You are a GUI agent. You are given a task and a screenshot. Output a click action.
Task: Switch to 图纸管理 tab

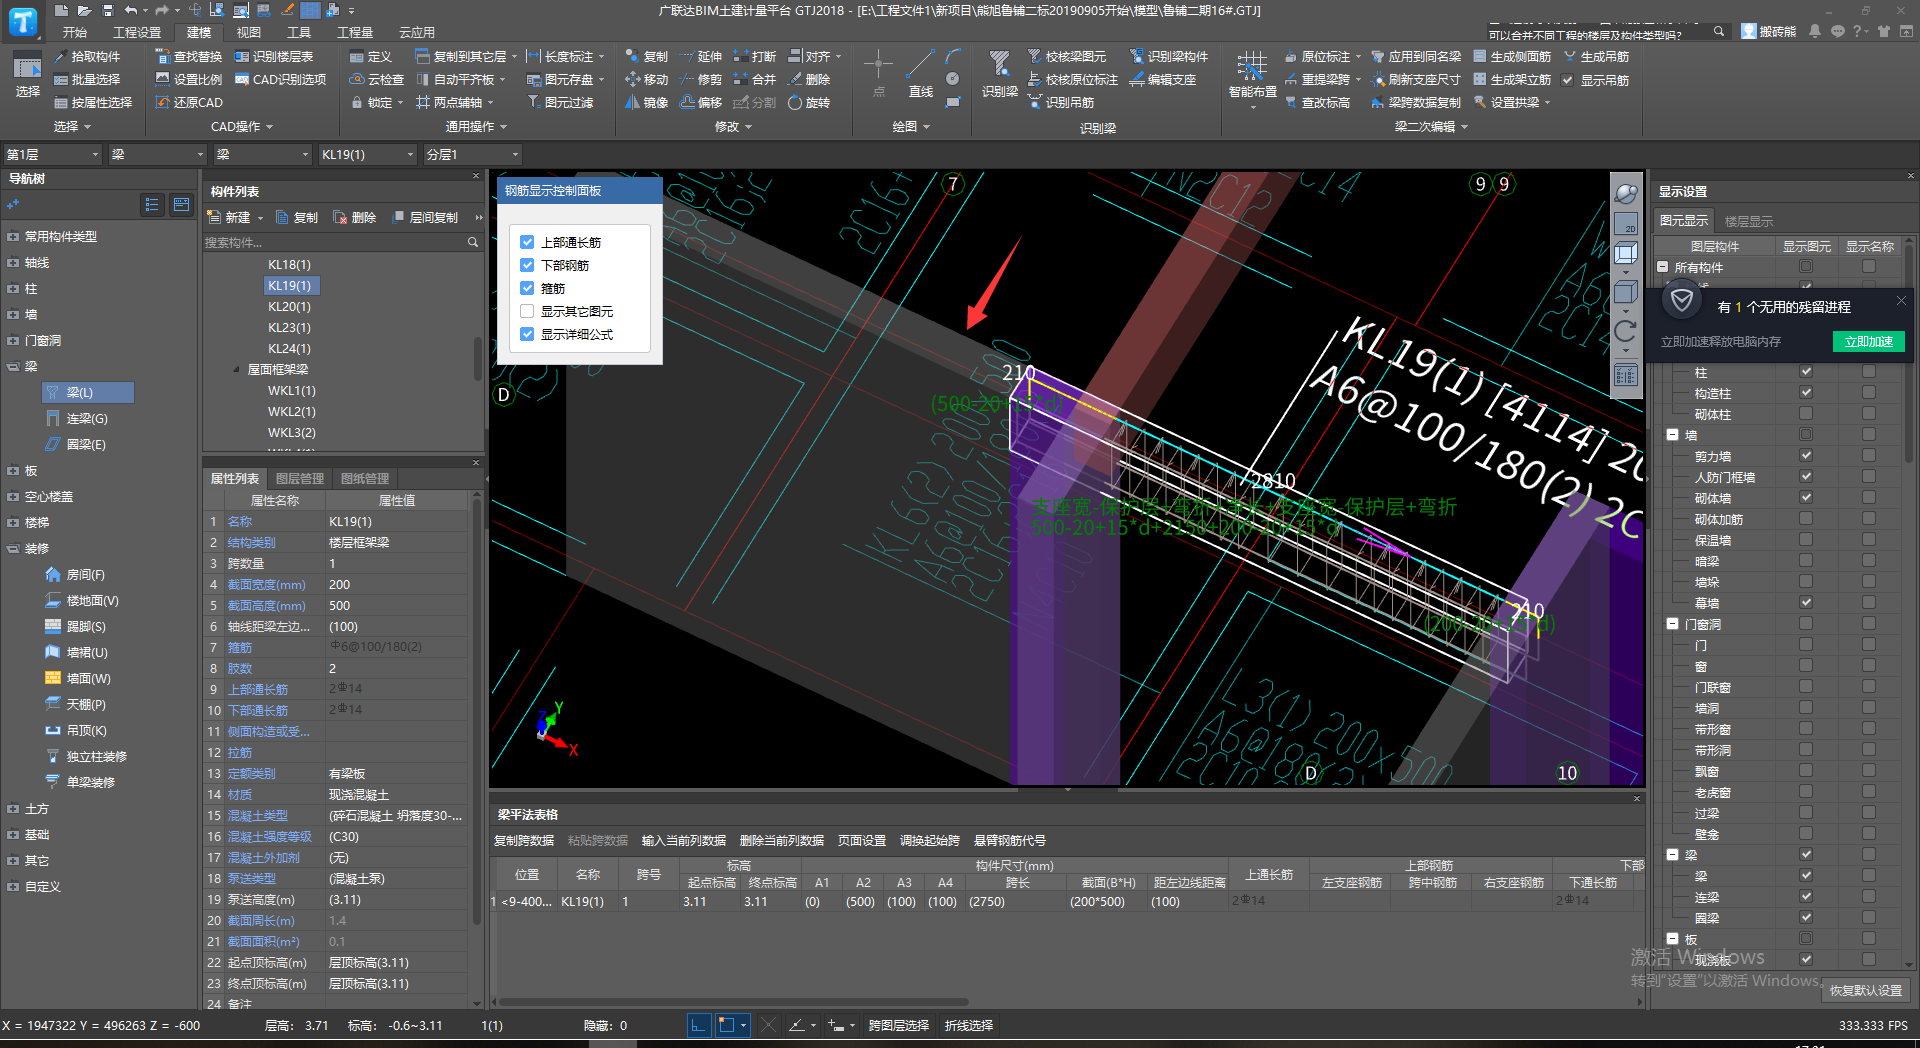pos(365,479)
